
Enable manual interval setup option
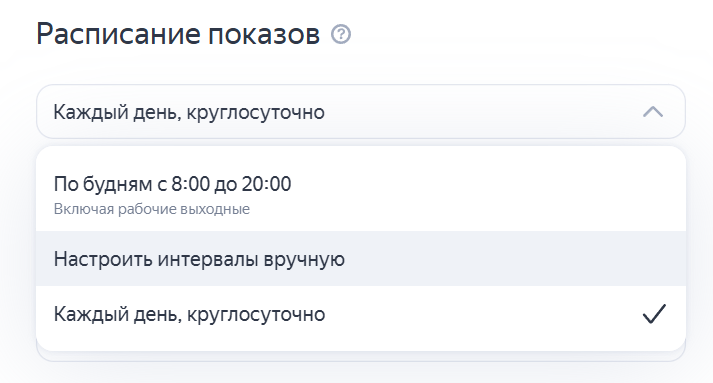pos(361,258)
